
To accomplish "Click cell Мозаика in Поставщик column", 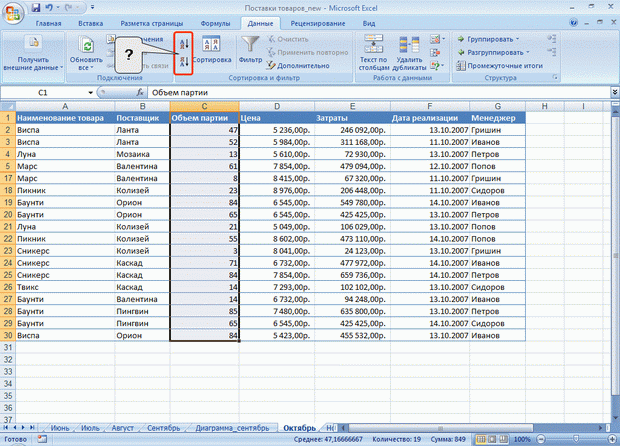I will pos(142,154).
